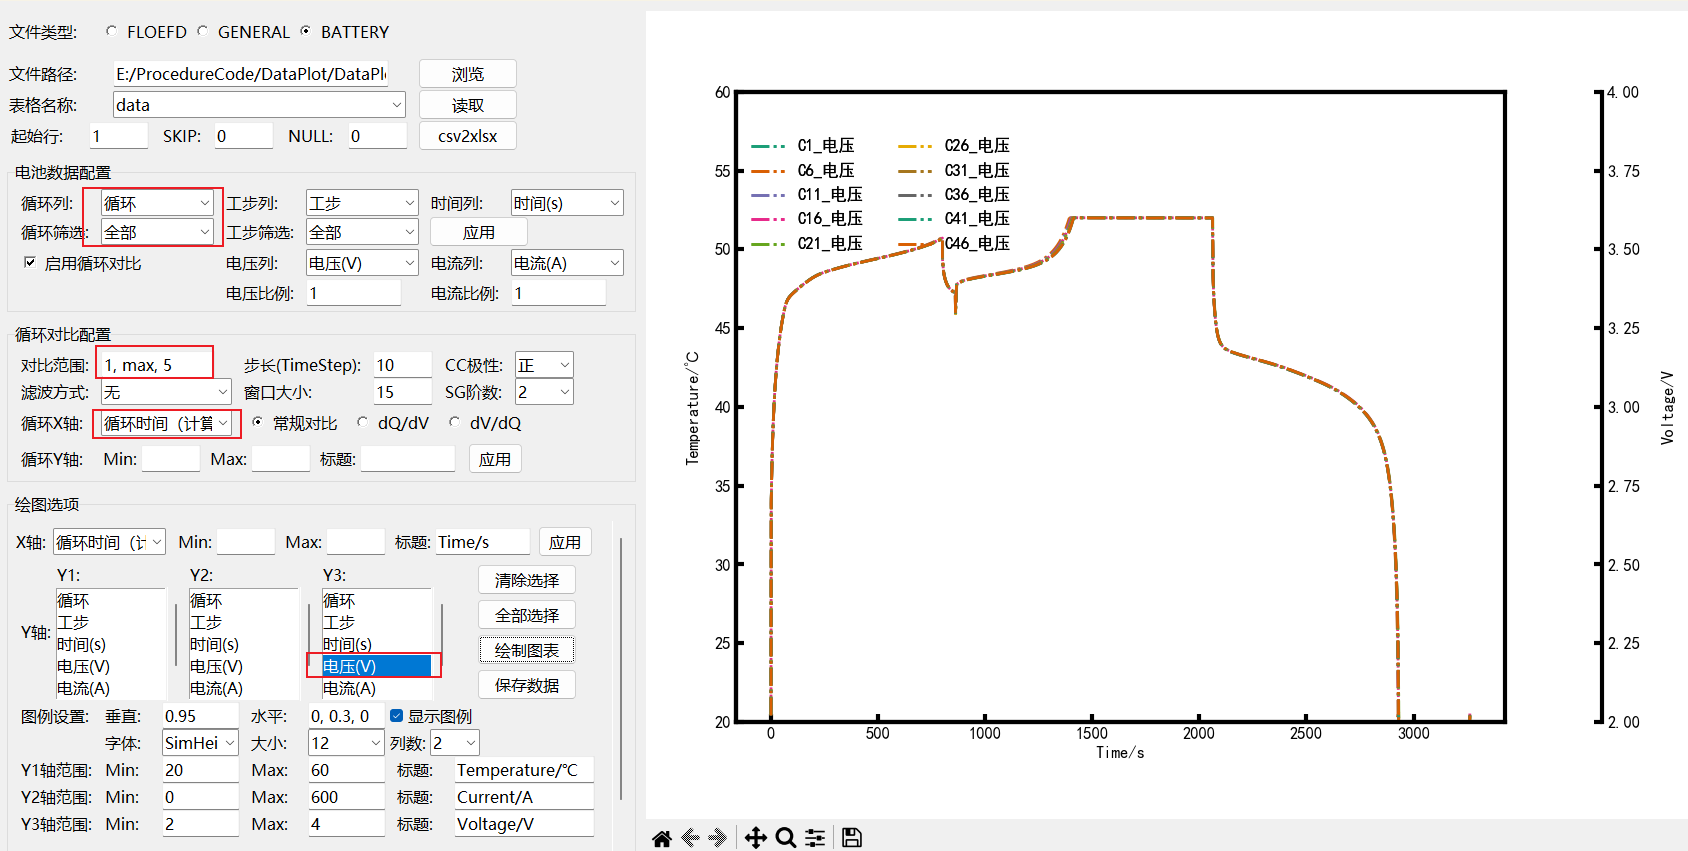Activate the Pan axes tool
The width and height of the screenshot is (1688, 851).
click(756, 838)
